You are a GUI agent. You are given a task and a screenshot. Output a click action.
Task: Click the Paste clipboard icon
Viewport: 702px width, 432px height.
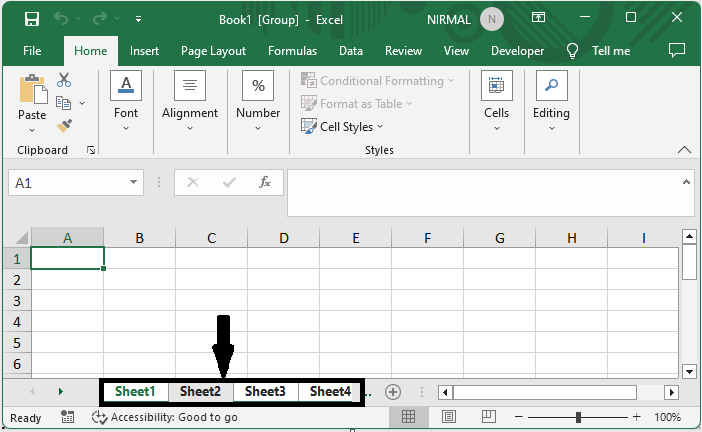coord(33,89)
